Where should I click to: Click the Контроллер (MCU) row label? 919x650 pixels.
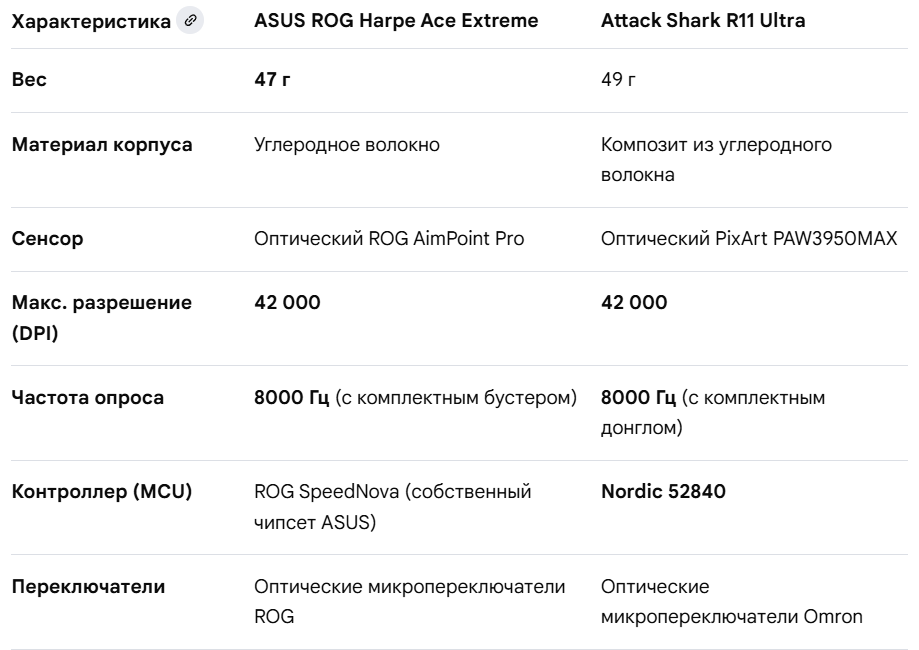(102, 491)
